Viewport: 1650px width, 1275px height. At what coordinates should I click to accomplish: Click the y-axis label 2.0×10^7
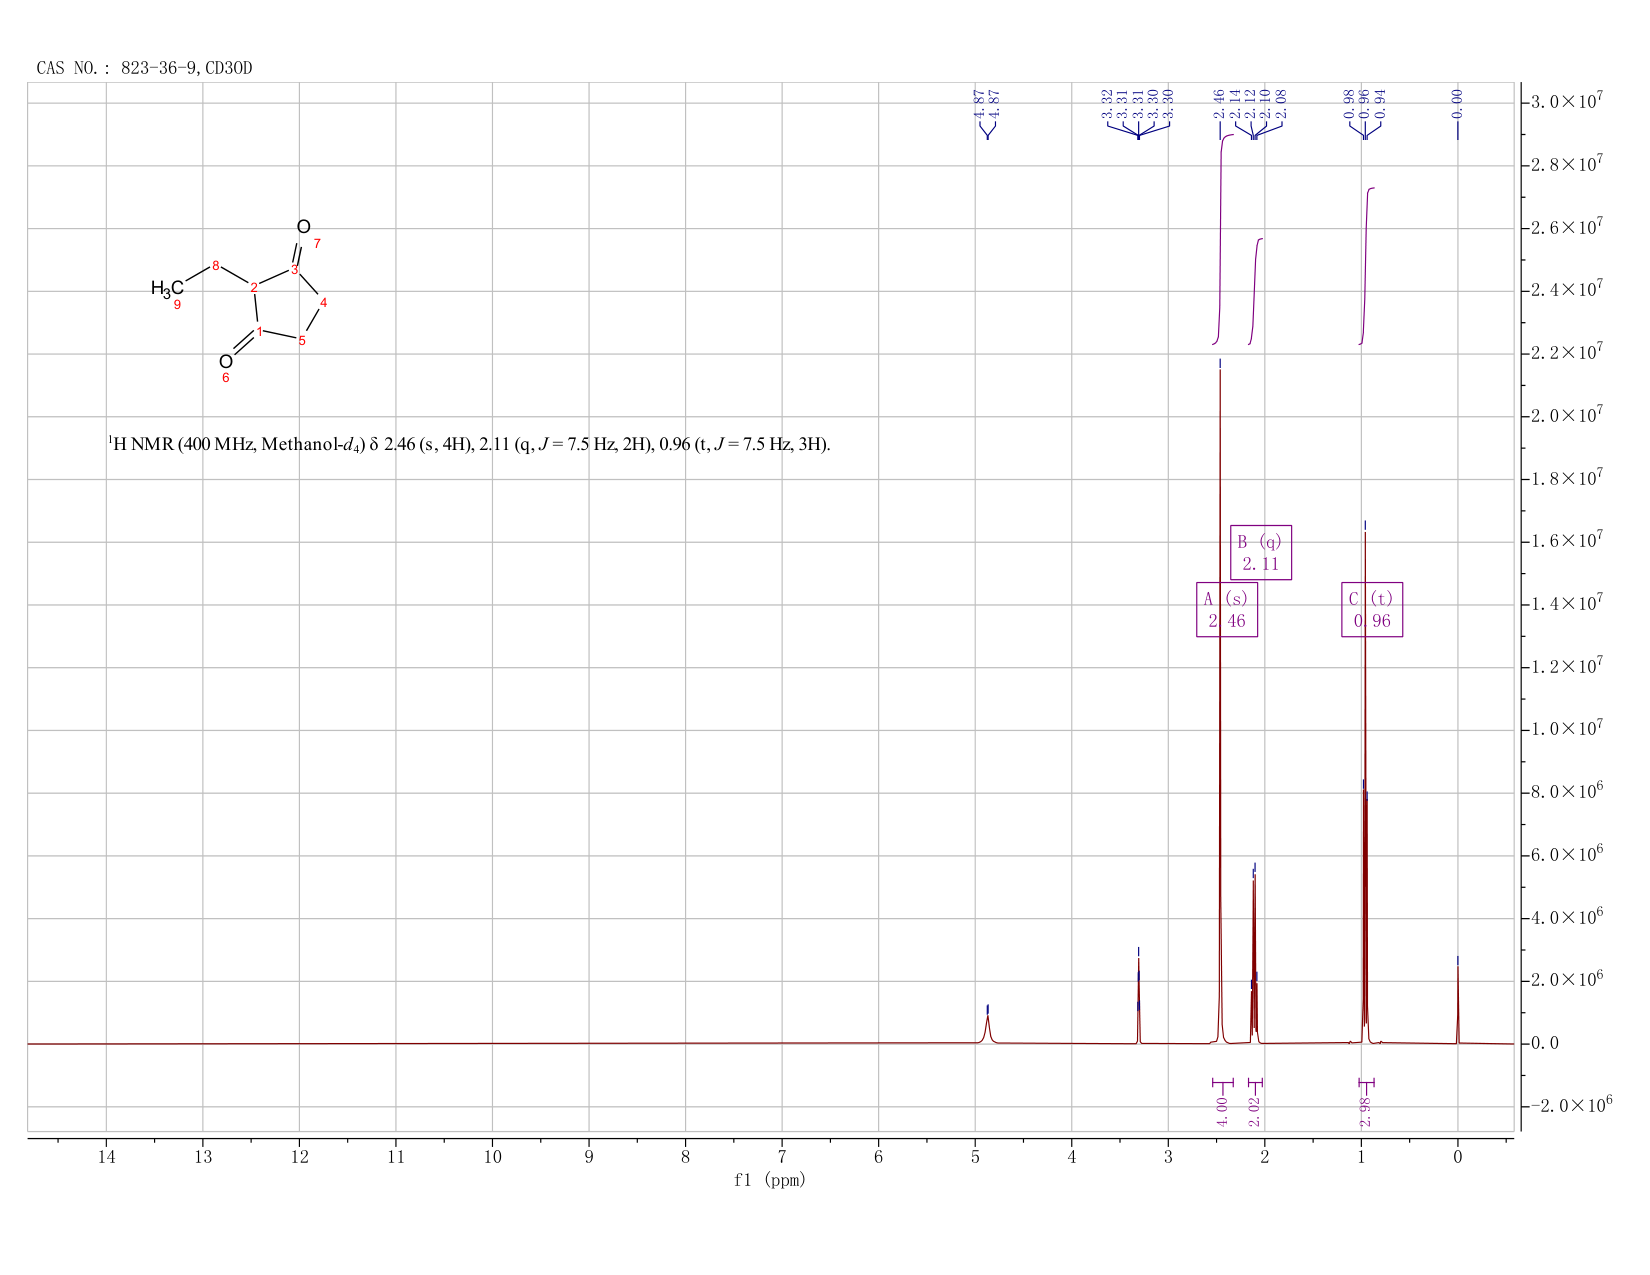tap(1568, 416)
